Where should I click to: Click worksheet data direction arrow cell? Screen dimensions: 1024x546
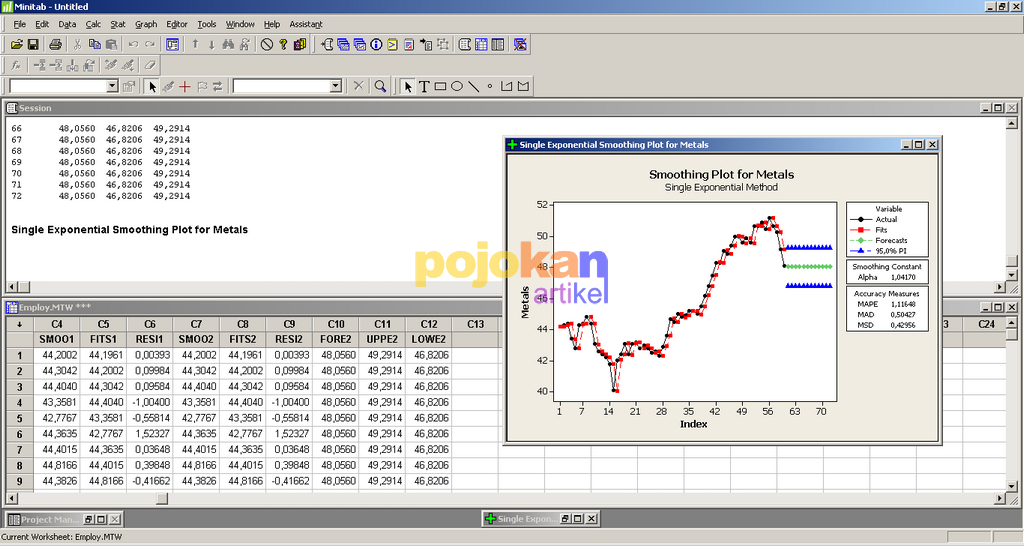tap(20, 324)
